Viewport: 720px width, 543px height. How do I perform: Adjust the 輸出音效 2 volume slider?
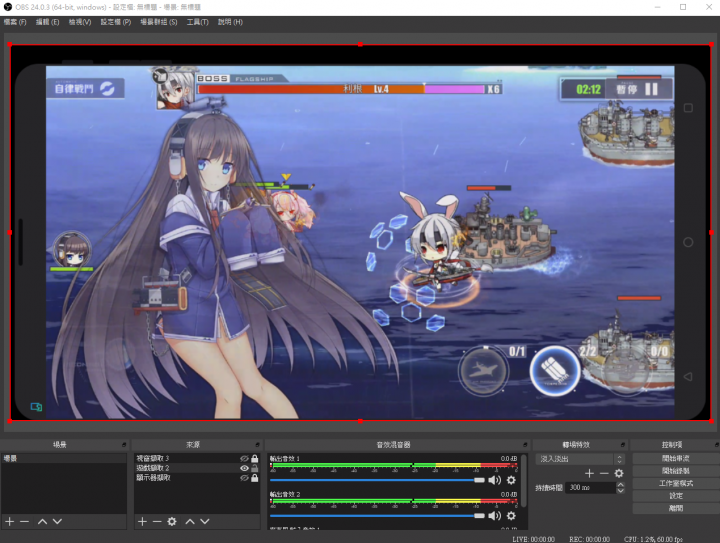pyautogui.click(x=377, y=516)
